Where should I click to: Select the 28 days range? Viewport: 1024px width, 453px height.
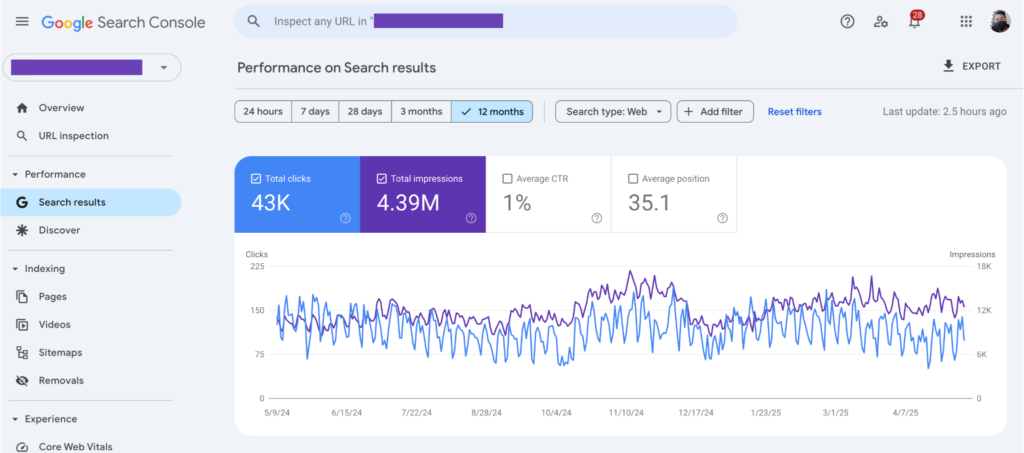point(364,112)
